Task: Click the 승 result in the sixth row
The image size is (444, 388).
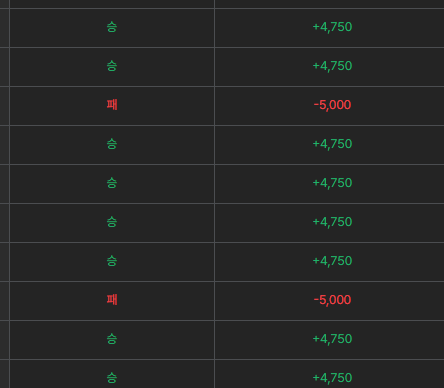Action: click(112, 223)
